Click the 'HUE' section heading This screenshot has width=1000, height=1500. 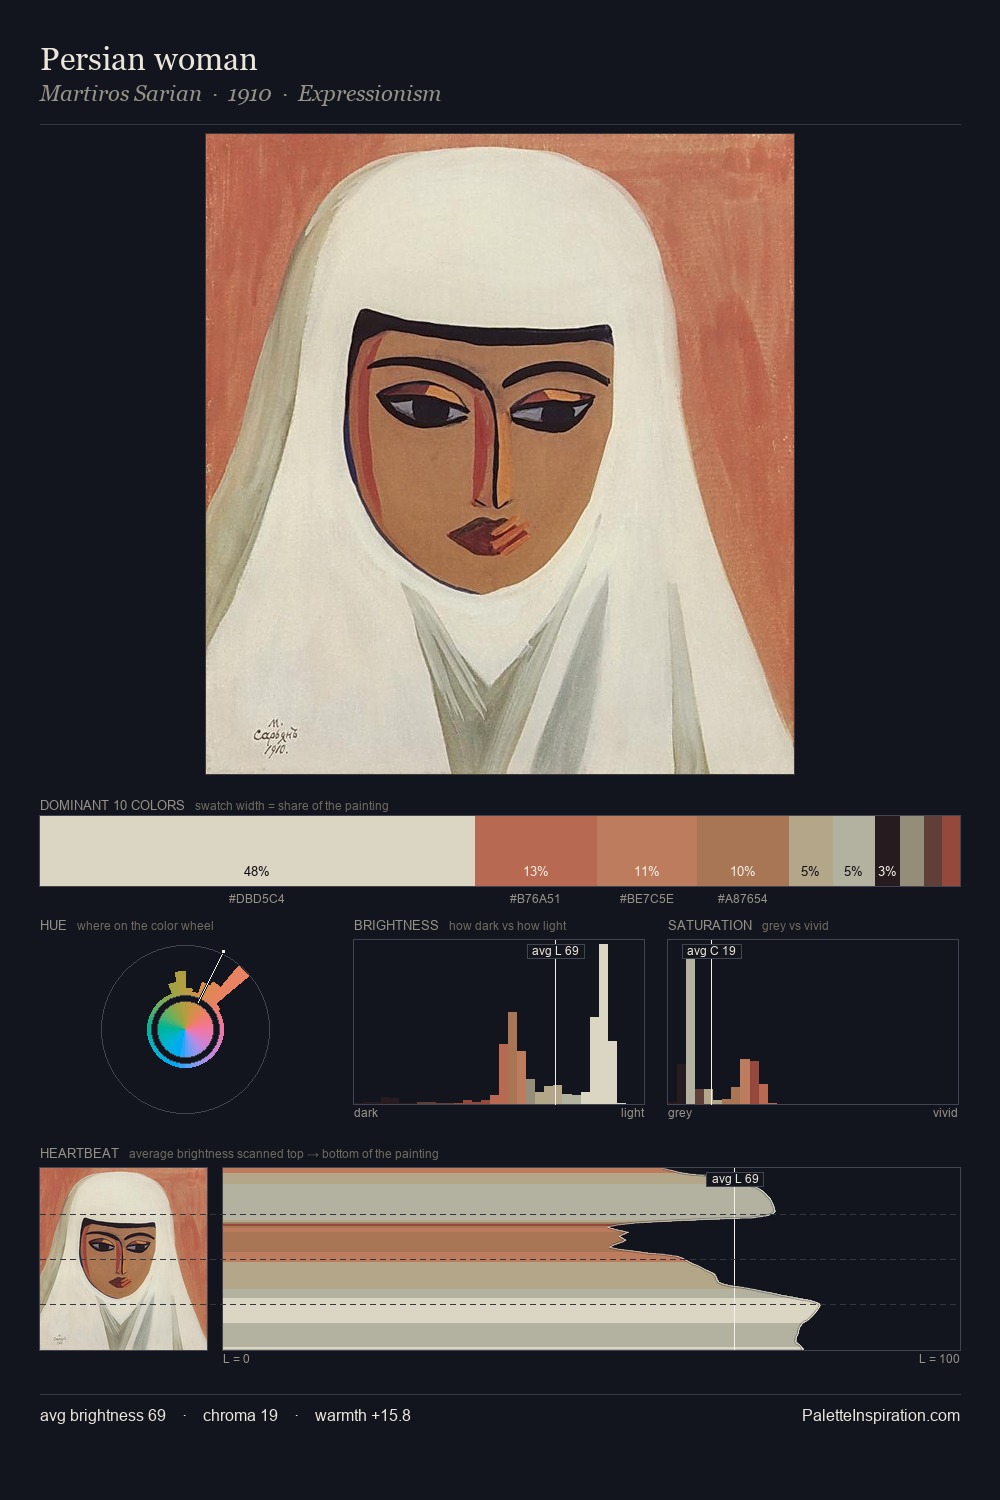pyautogui.click(x=53, y=925)
